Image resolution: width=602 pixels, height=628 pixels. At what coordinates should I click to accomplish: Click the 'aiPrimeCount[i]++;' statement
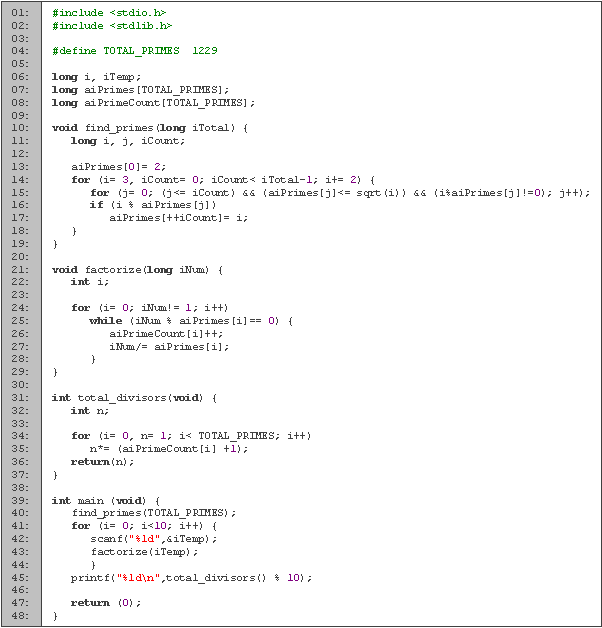pos(166,334)
